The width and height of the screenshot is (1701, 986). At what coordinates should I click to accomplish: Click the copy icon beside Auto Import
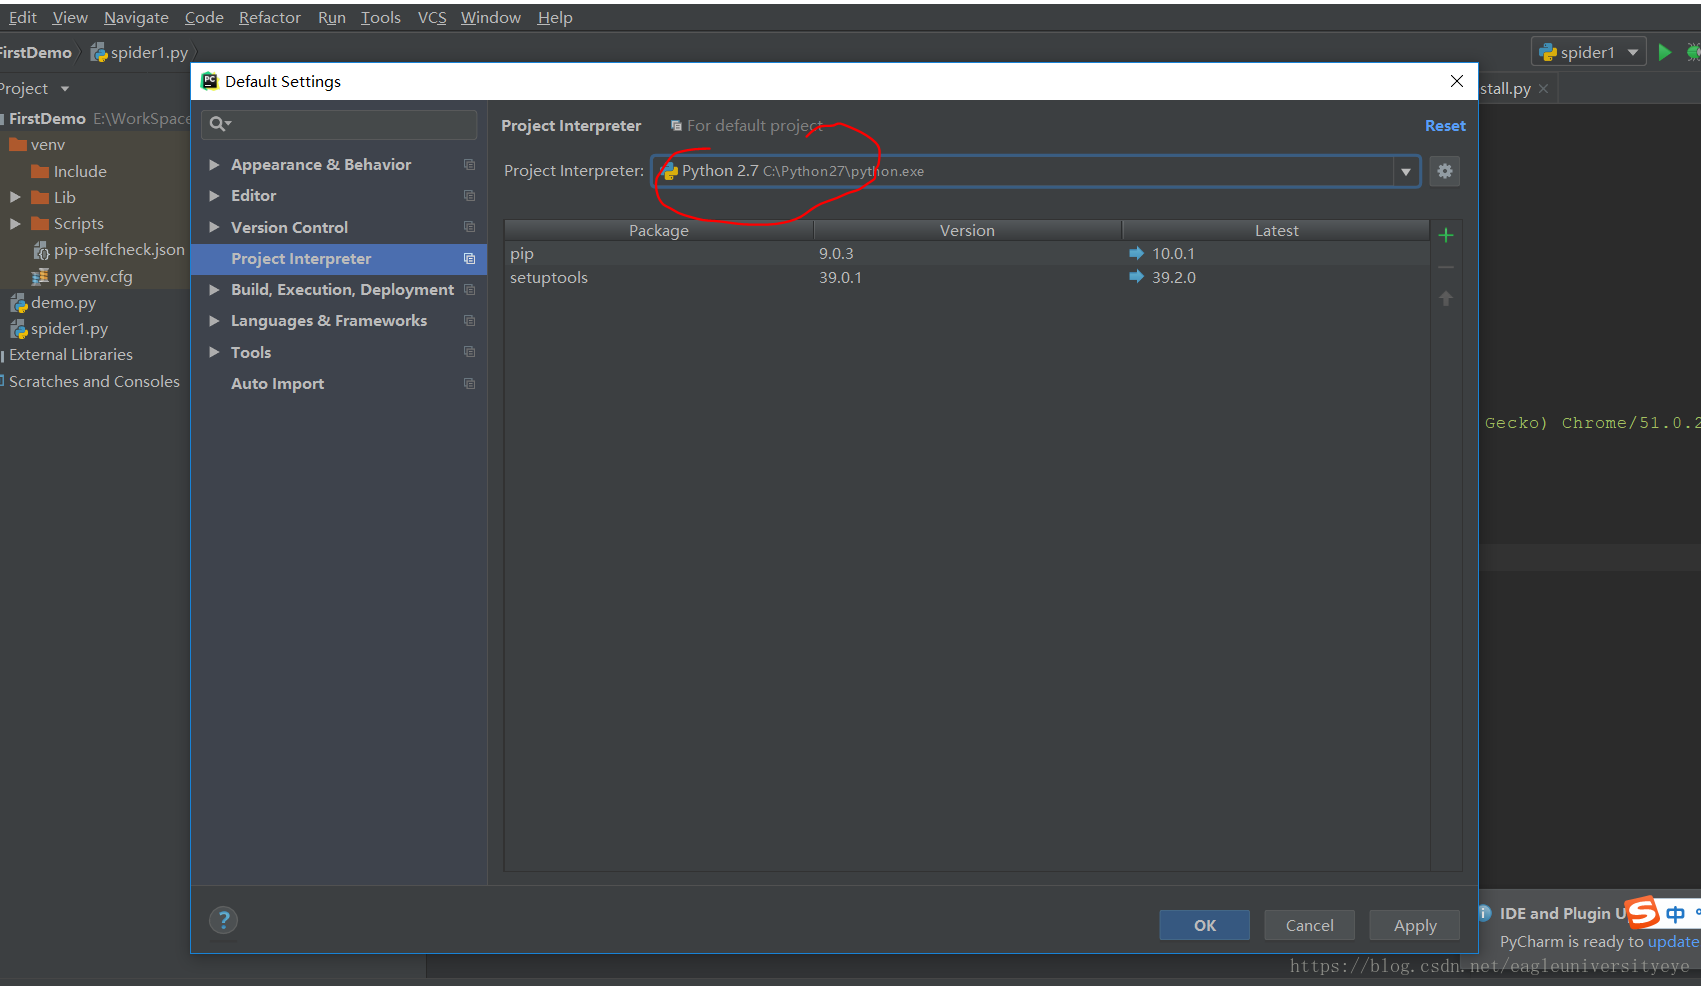tap(469, 384)
